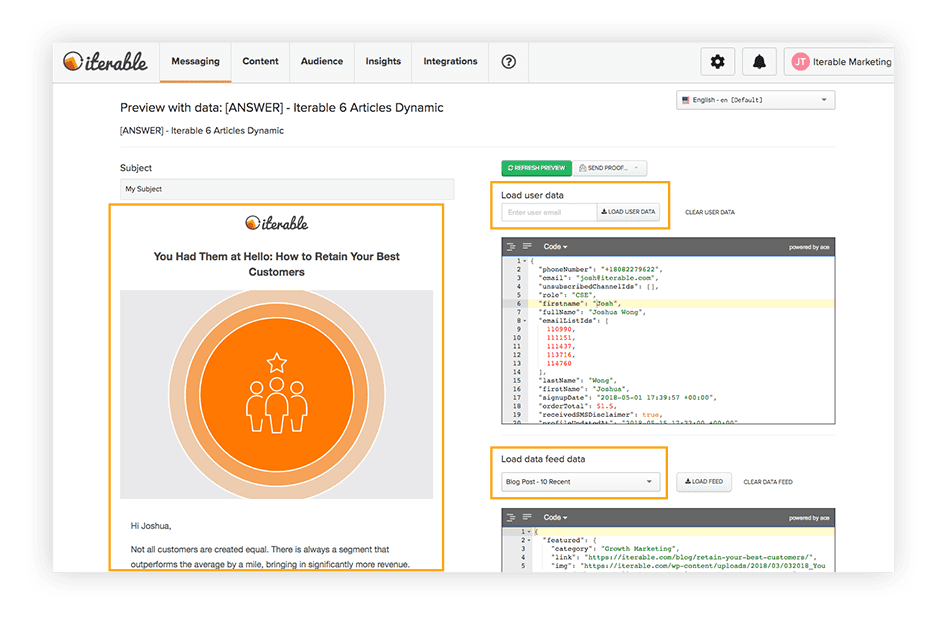Collapse line 1 fold arrow in data feed editor
Image resolution: width=947 pixels, height=622 pixels.
coord(529,531)
